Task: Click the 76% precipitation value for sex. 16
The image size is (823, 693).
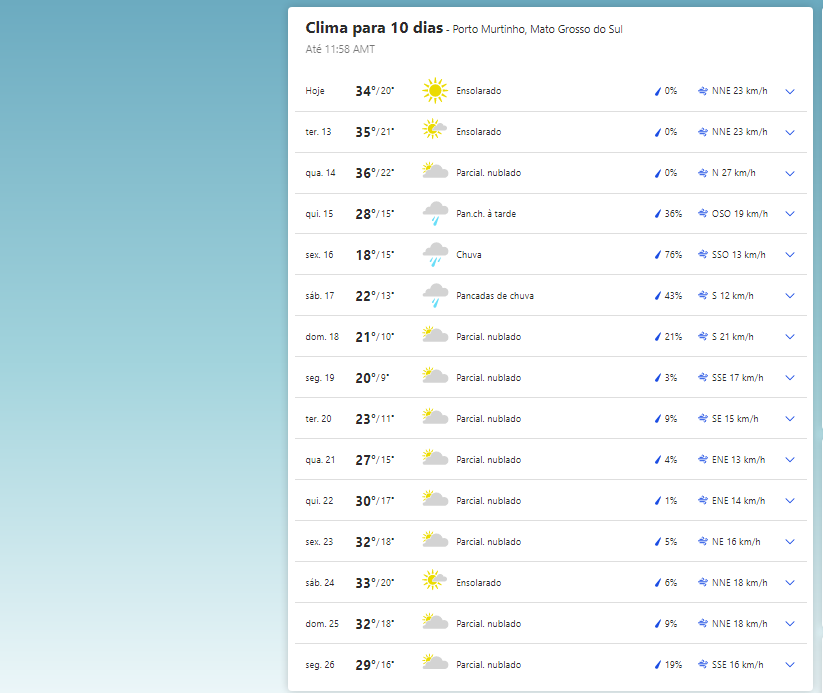Action: tap(671, 254)
